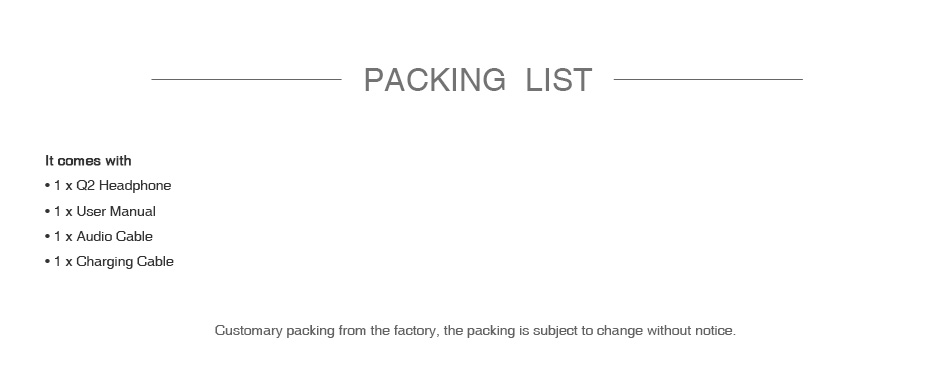This screenshot has height=380, width=950.
Task: Click the word PACKING in the heading
Action: point(434,80)
